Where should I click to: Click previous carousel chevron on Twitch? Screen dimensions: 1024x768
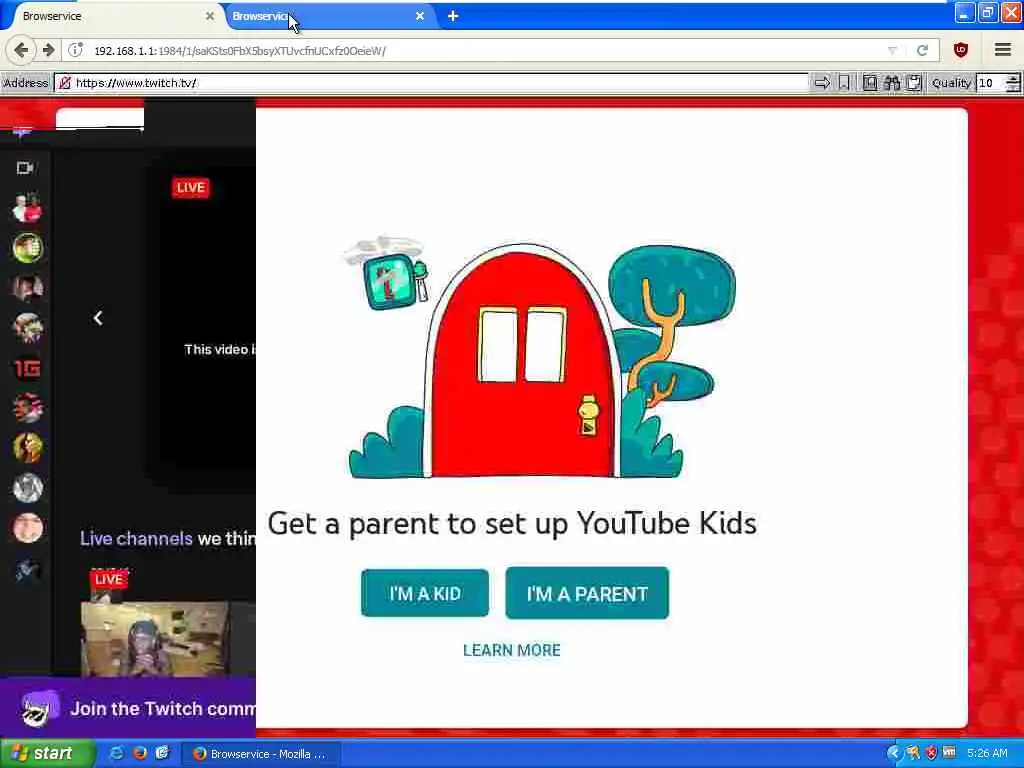coord(98,318)
